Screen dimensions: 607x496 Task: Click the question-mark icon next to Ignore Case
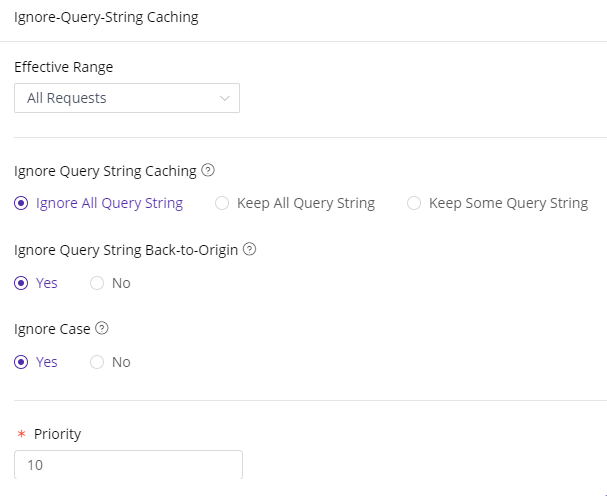(x=102, y=328)
